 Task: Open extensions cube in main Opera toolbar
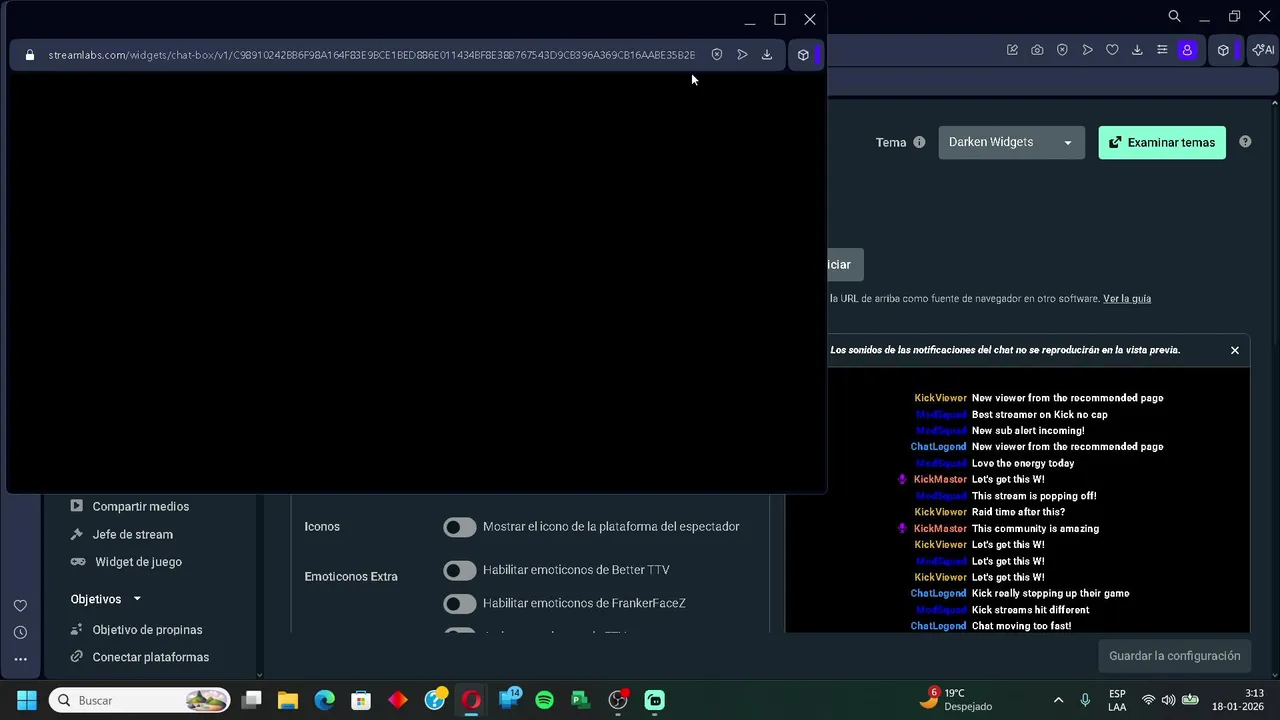(x=1223, y=50)
